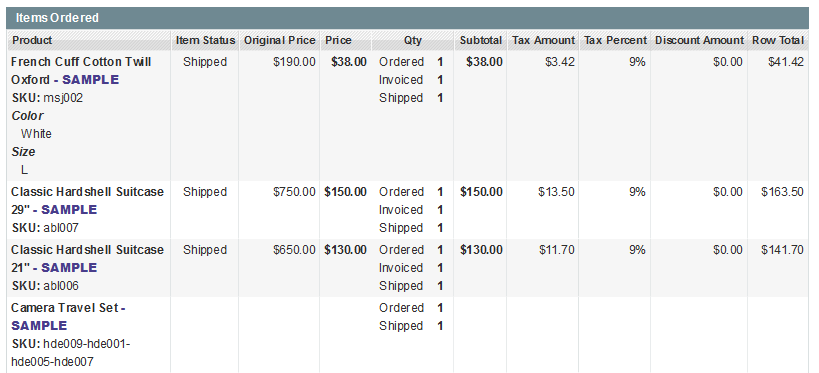819x373 pixels.
Task: Click SKU abl007 text
Action: click(45, 228)
